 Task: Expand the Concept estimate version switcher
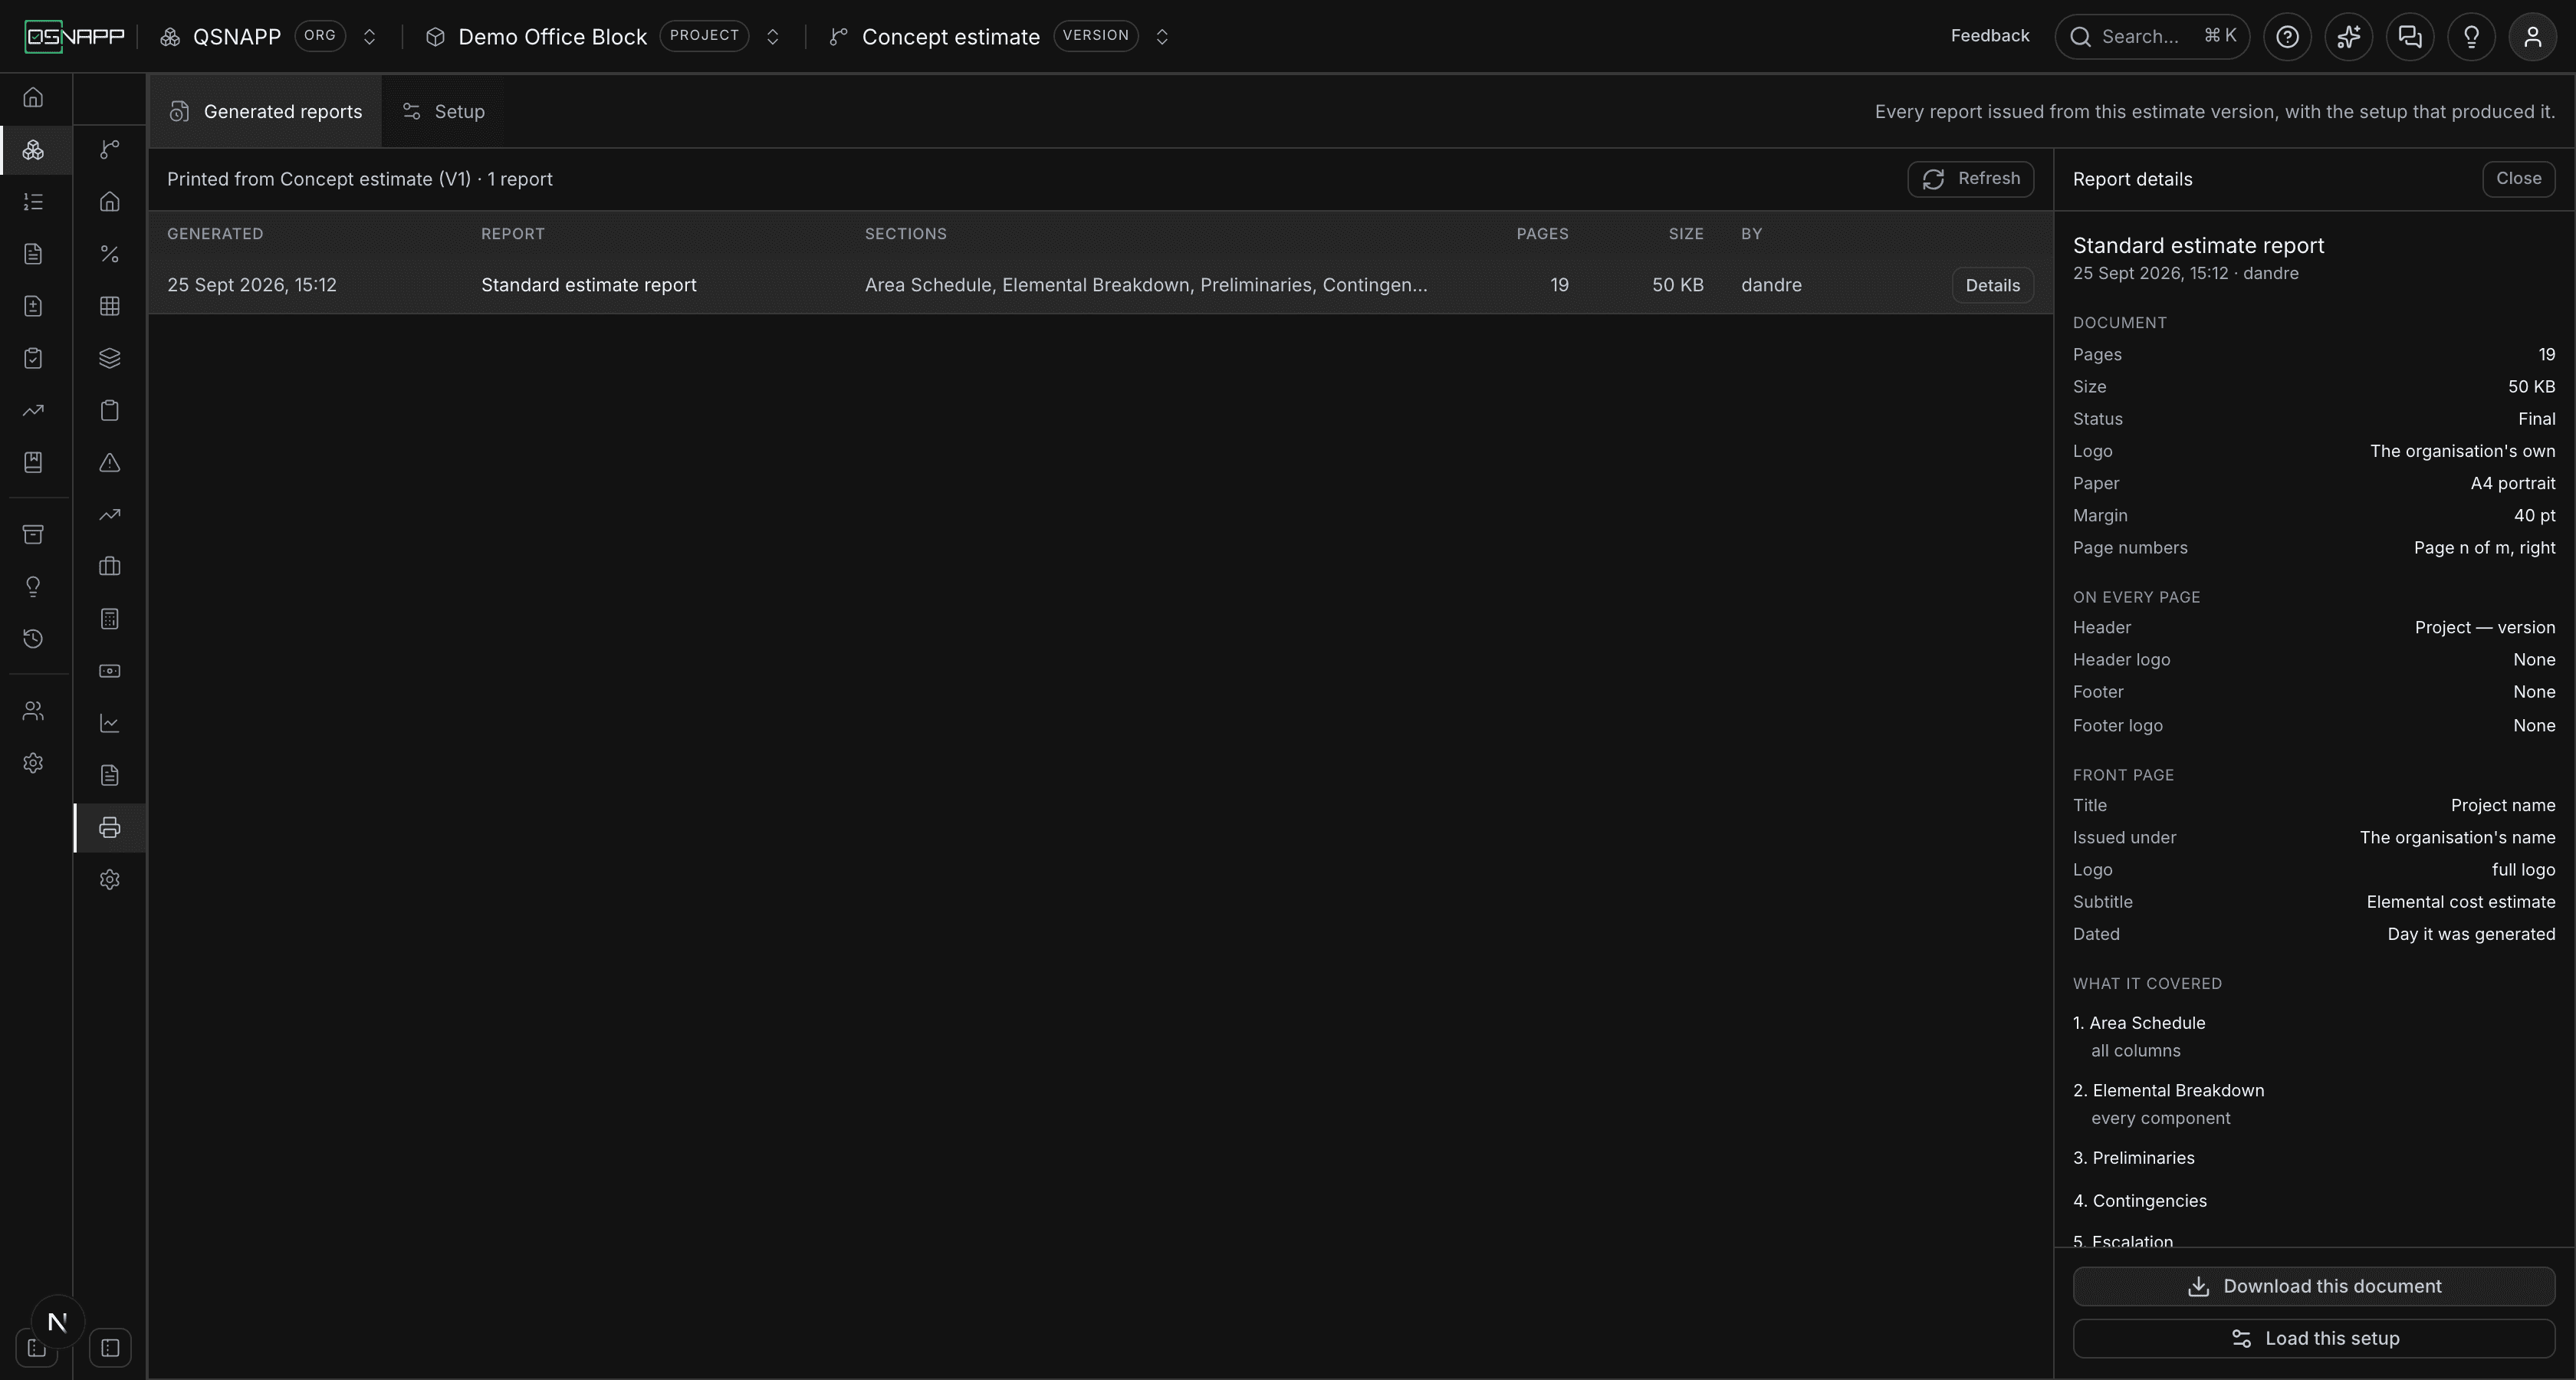tap(1162, 37)
